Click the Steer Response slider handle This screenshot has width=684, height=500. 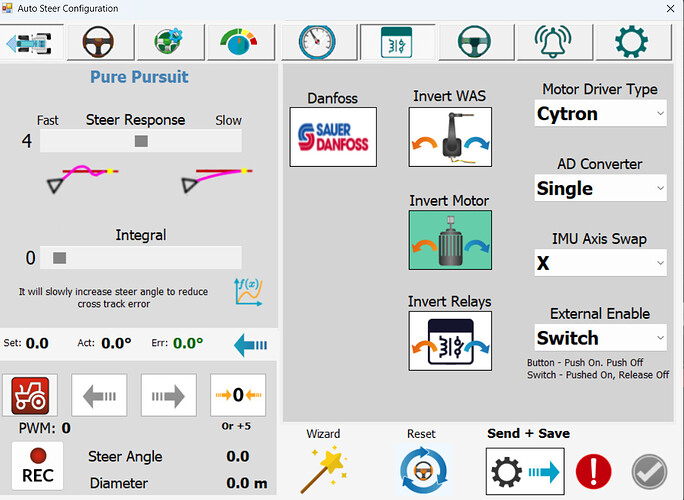point(141,141)
